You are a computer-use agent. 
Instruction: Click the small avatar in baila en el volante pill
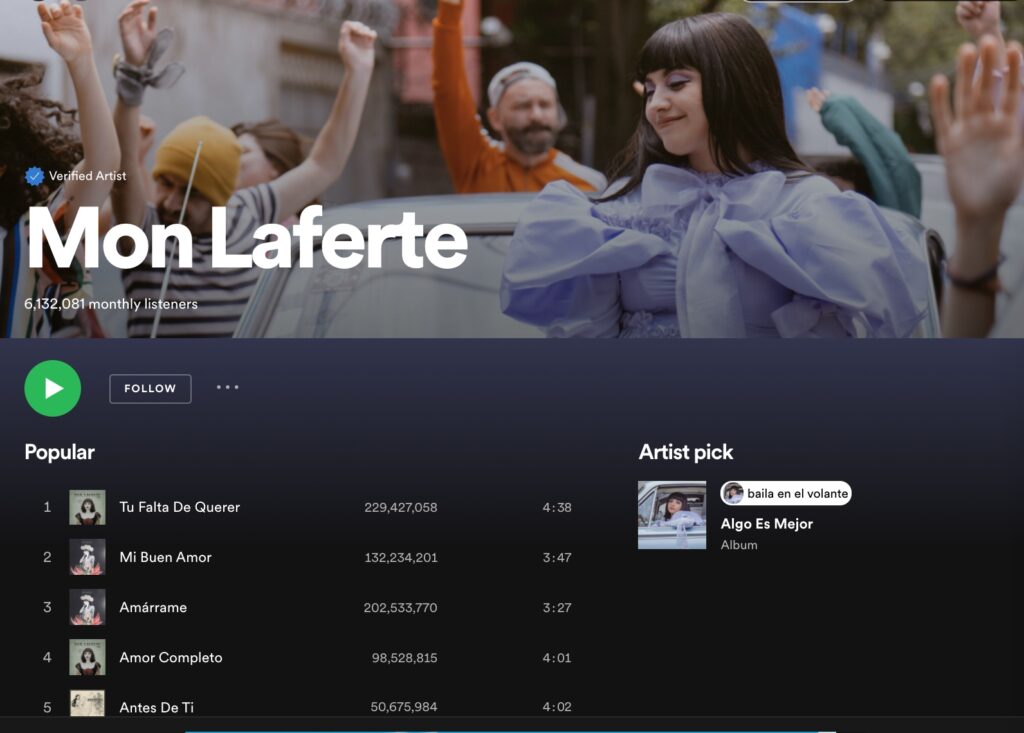[x=733, y=493]
